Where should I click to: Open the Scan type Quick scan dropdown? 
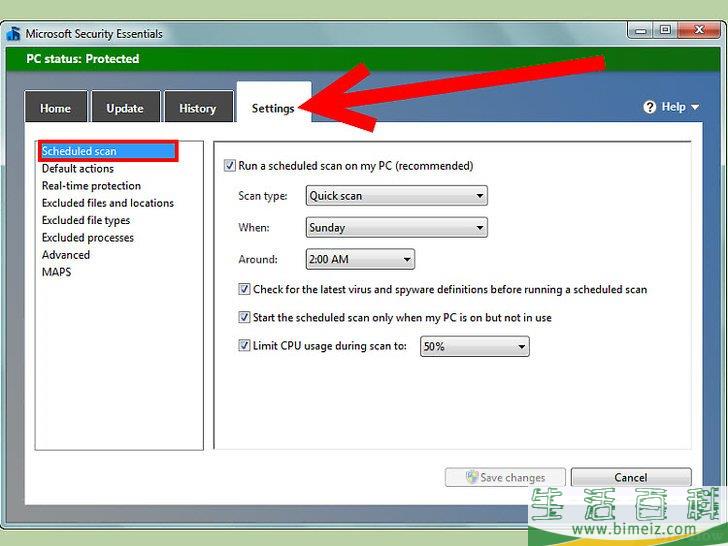(396, 195)
